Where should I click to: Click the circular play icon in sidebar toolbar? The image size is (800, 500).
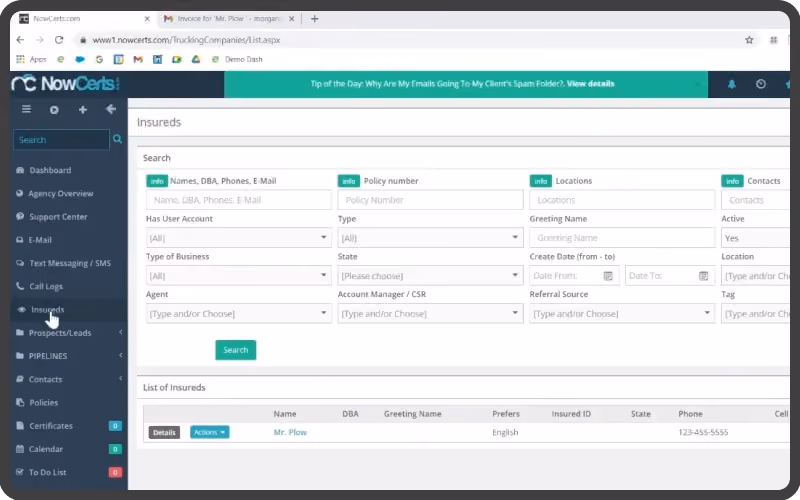click(54, 110)
